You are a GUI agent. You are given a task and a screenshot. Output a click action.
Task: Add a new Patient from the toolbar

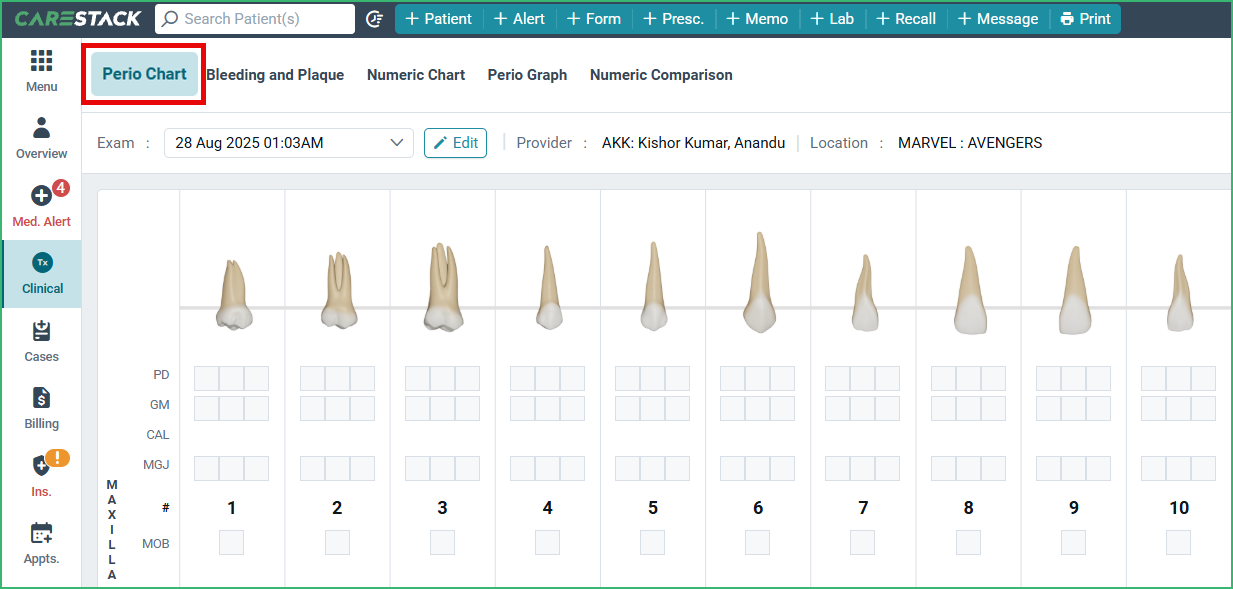(x=438, y=18)
